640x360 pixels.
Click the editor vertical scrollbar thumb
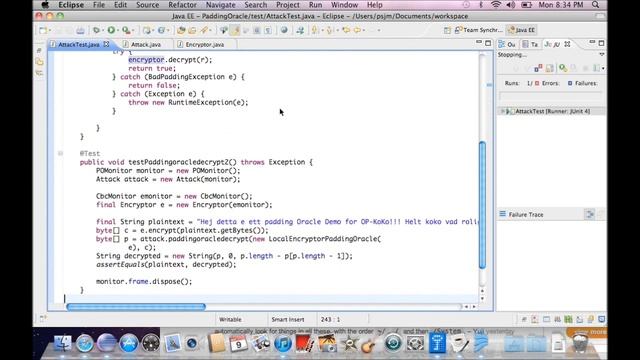(x=482, y=205)
